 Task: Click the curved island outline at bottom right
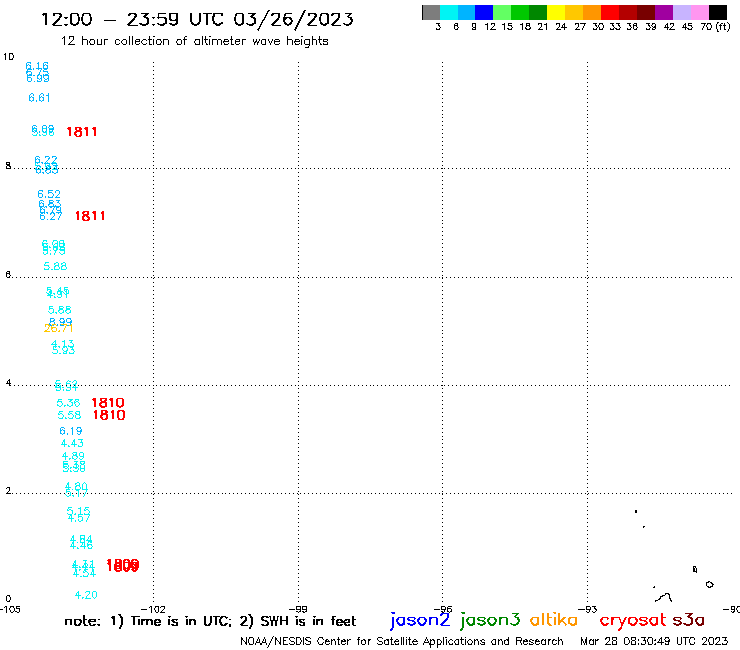664,598
